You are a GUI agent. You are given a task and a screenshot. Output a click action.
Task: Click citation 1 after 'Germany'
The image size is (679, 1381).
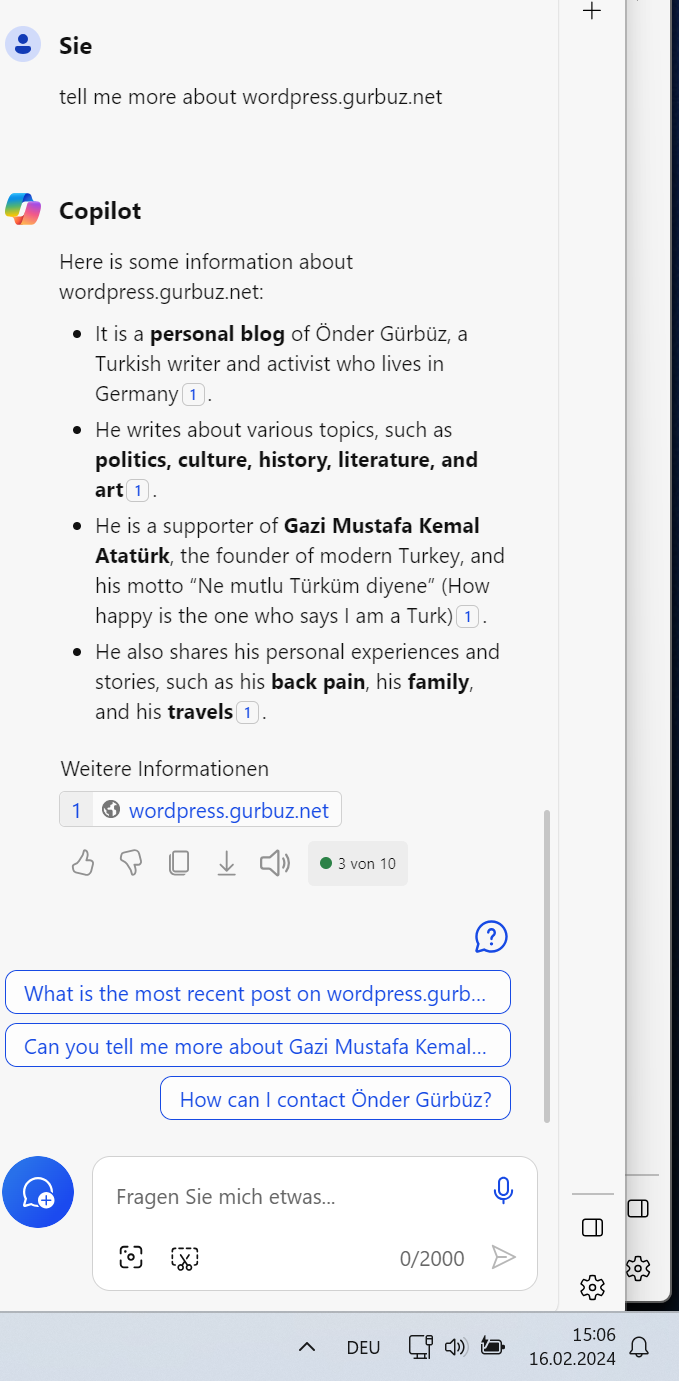(194, 395)
